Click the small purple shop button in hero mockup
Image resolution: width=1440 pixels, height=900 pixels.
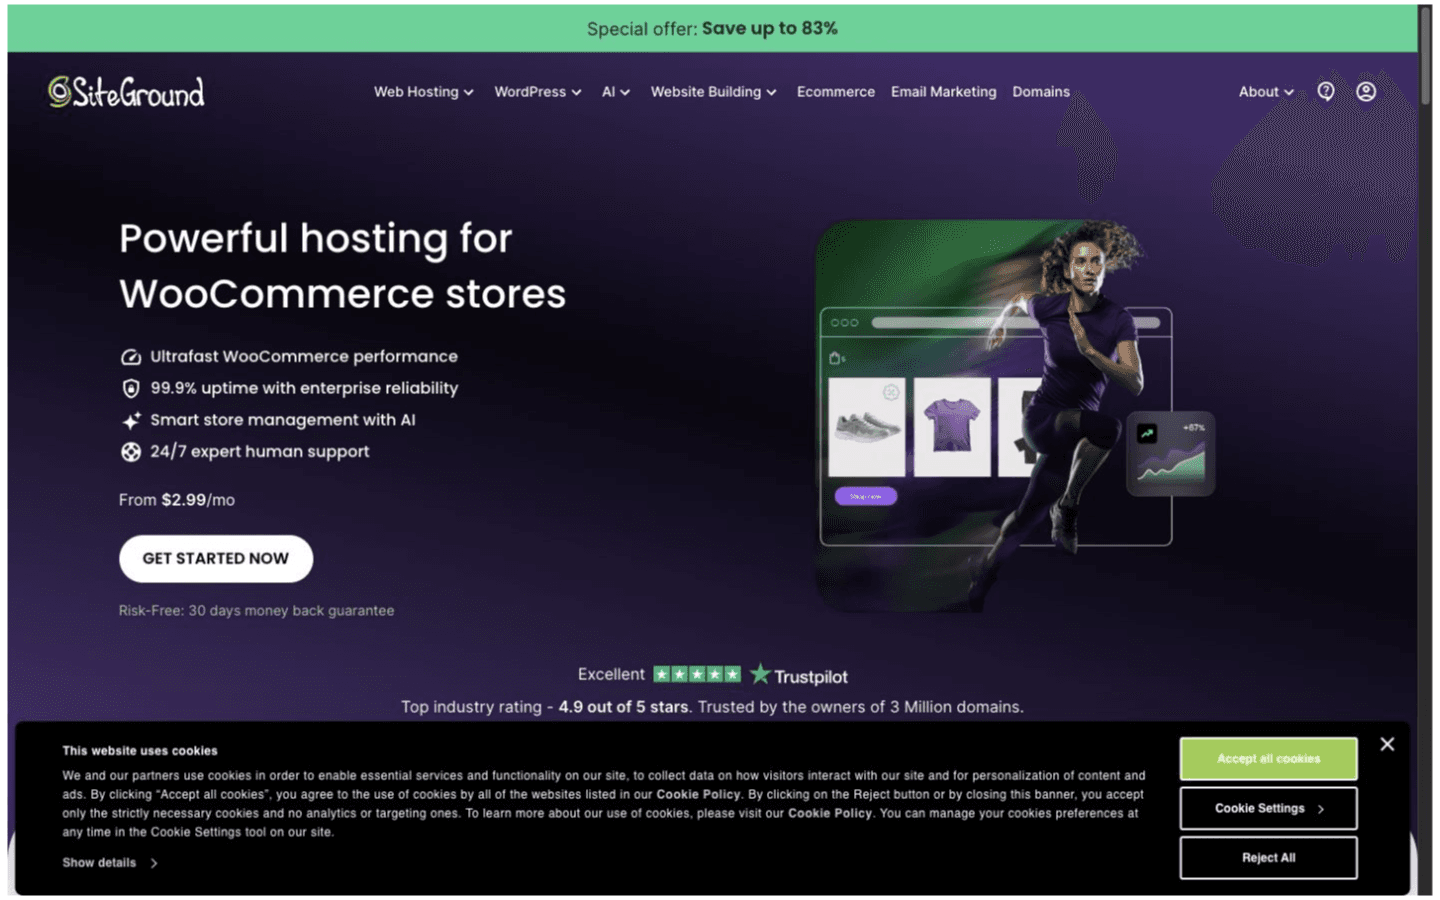click(866, 496)
